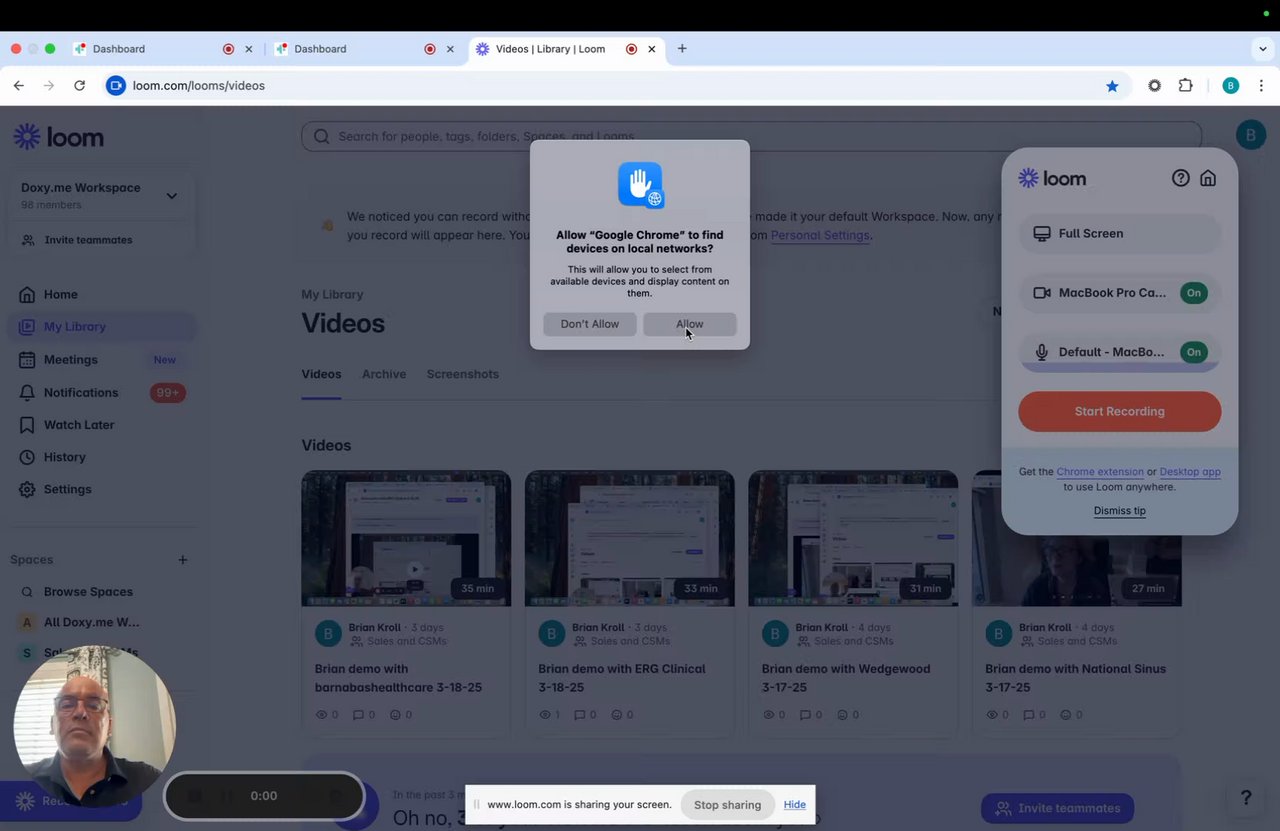Open the ERG Clinical demo video thumbnail

tap(630, 538)
